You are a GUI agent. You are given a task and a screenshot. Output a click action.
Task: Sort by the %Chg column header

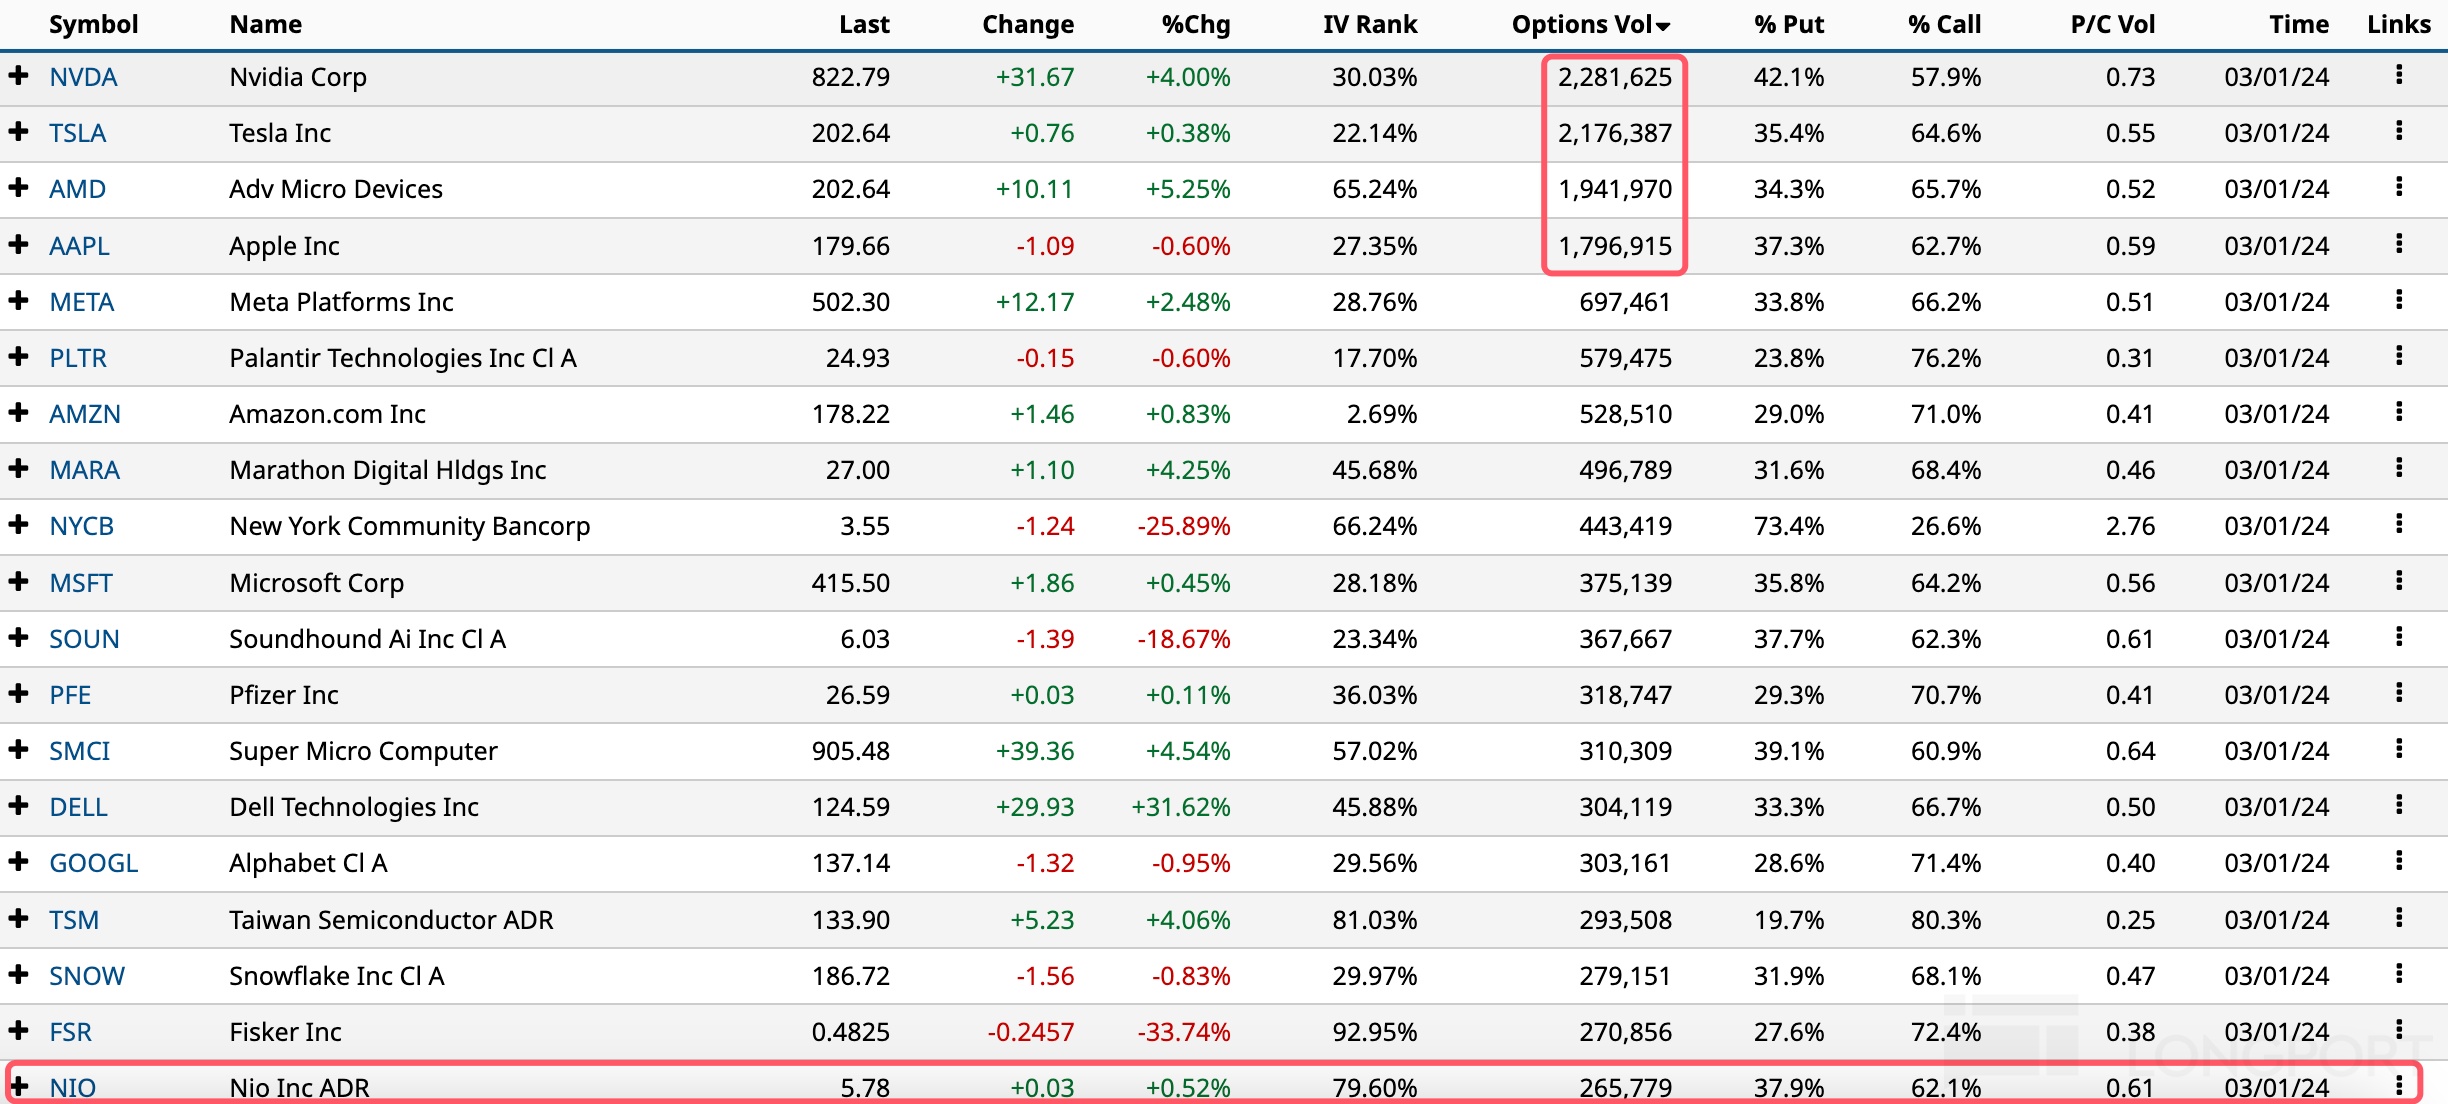point(1195,24)
